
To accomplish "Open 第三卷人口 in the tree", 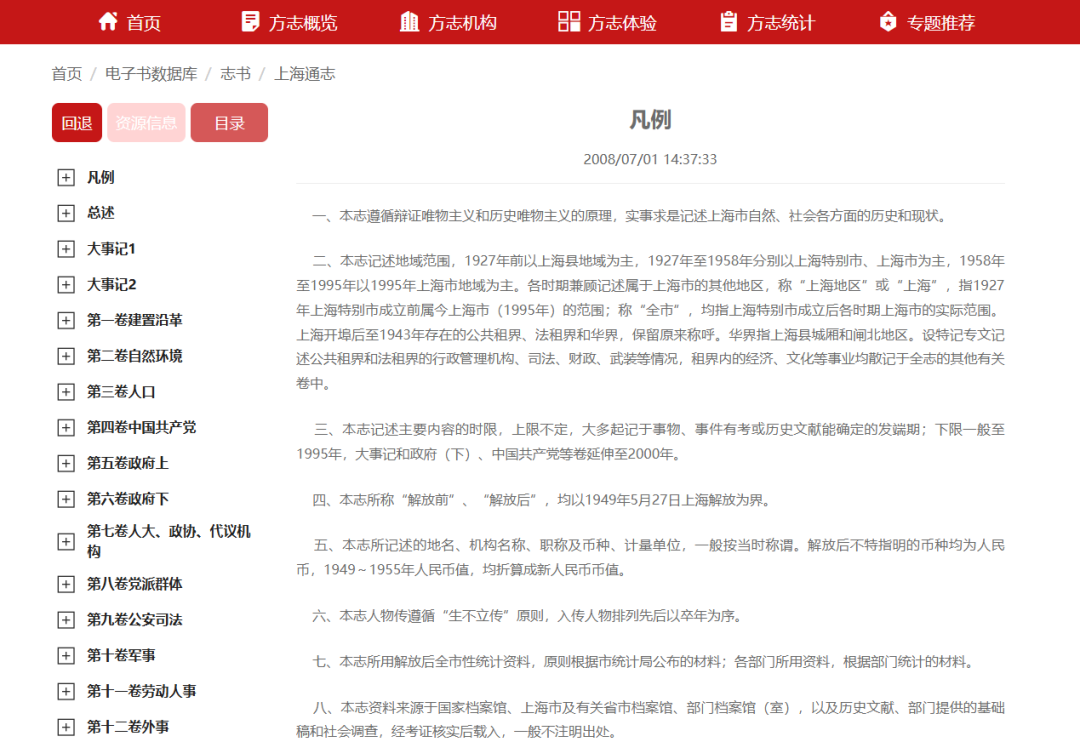I will [121, 393].
